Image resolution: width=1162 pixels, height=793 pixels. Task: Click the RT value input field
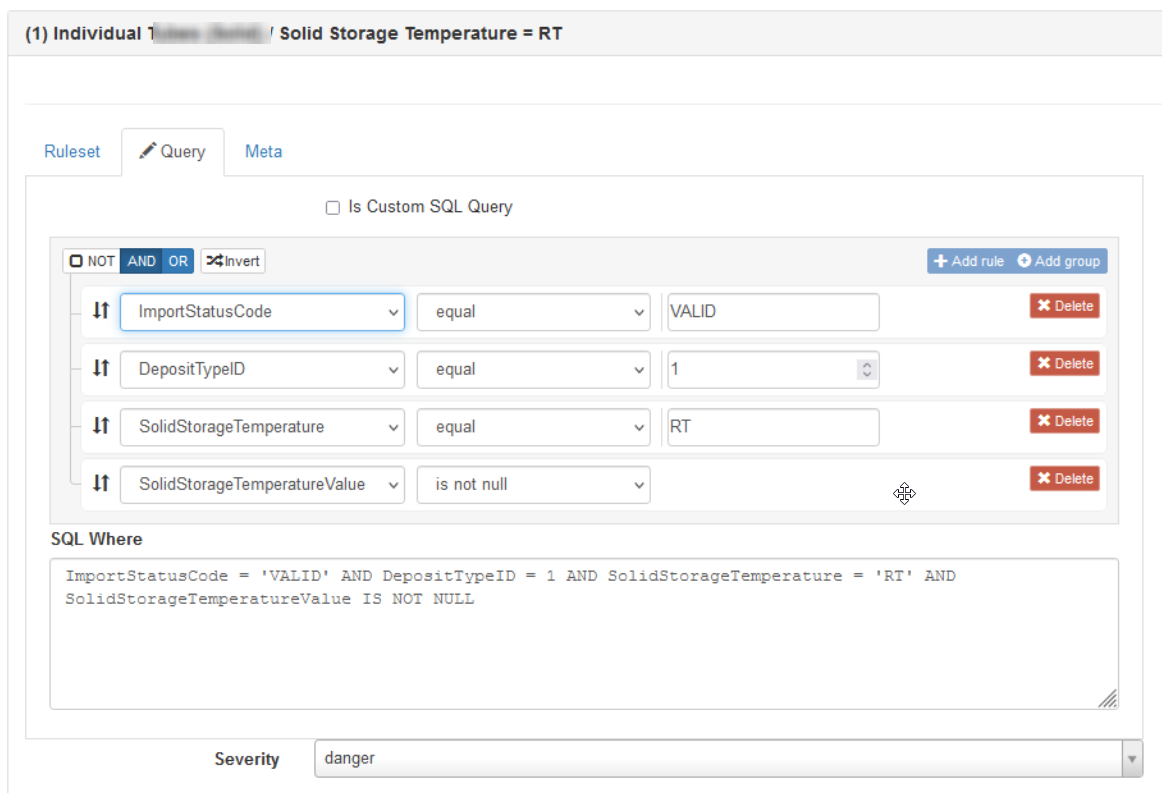click(x=773, y=427)
